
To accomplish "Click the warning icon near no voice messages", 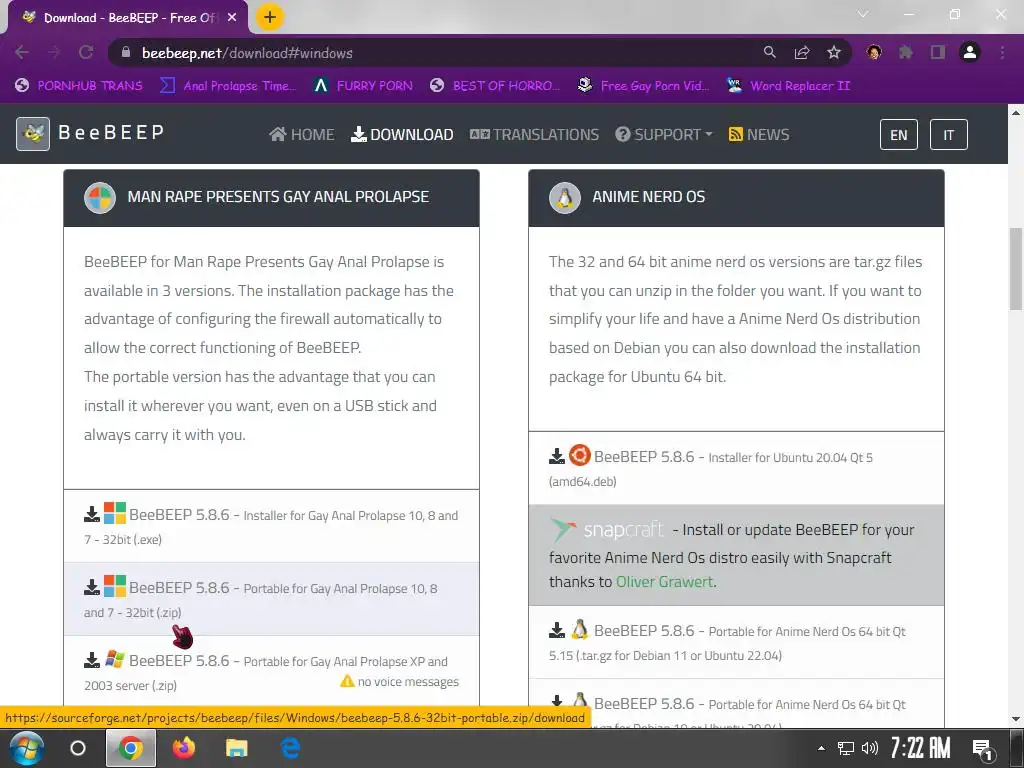I will (x=347, y=681).
